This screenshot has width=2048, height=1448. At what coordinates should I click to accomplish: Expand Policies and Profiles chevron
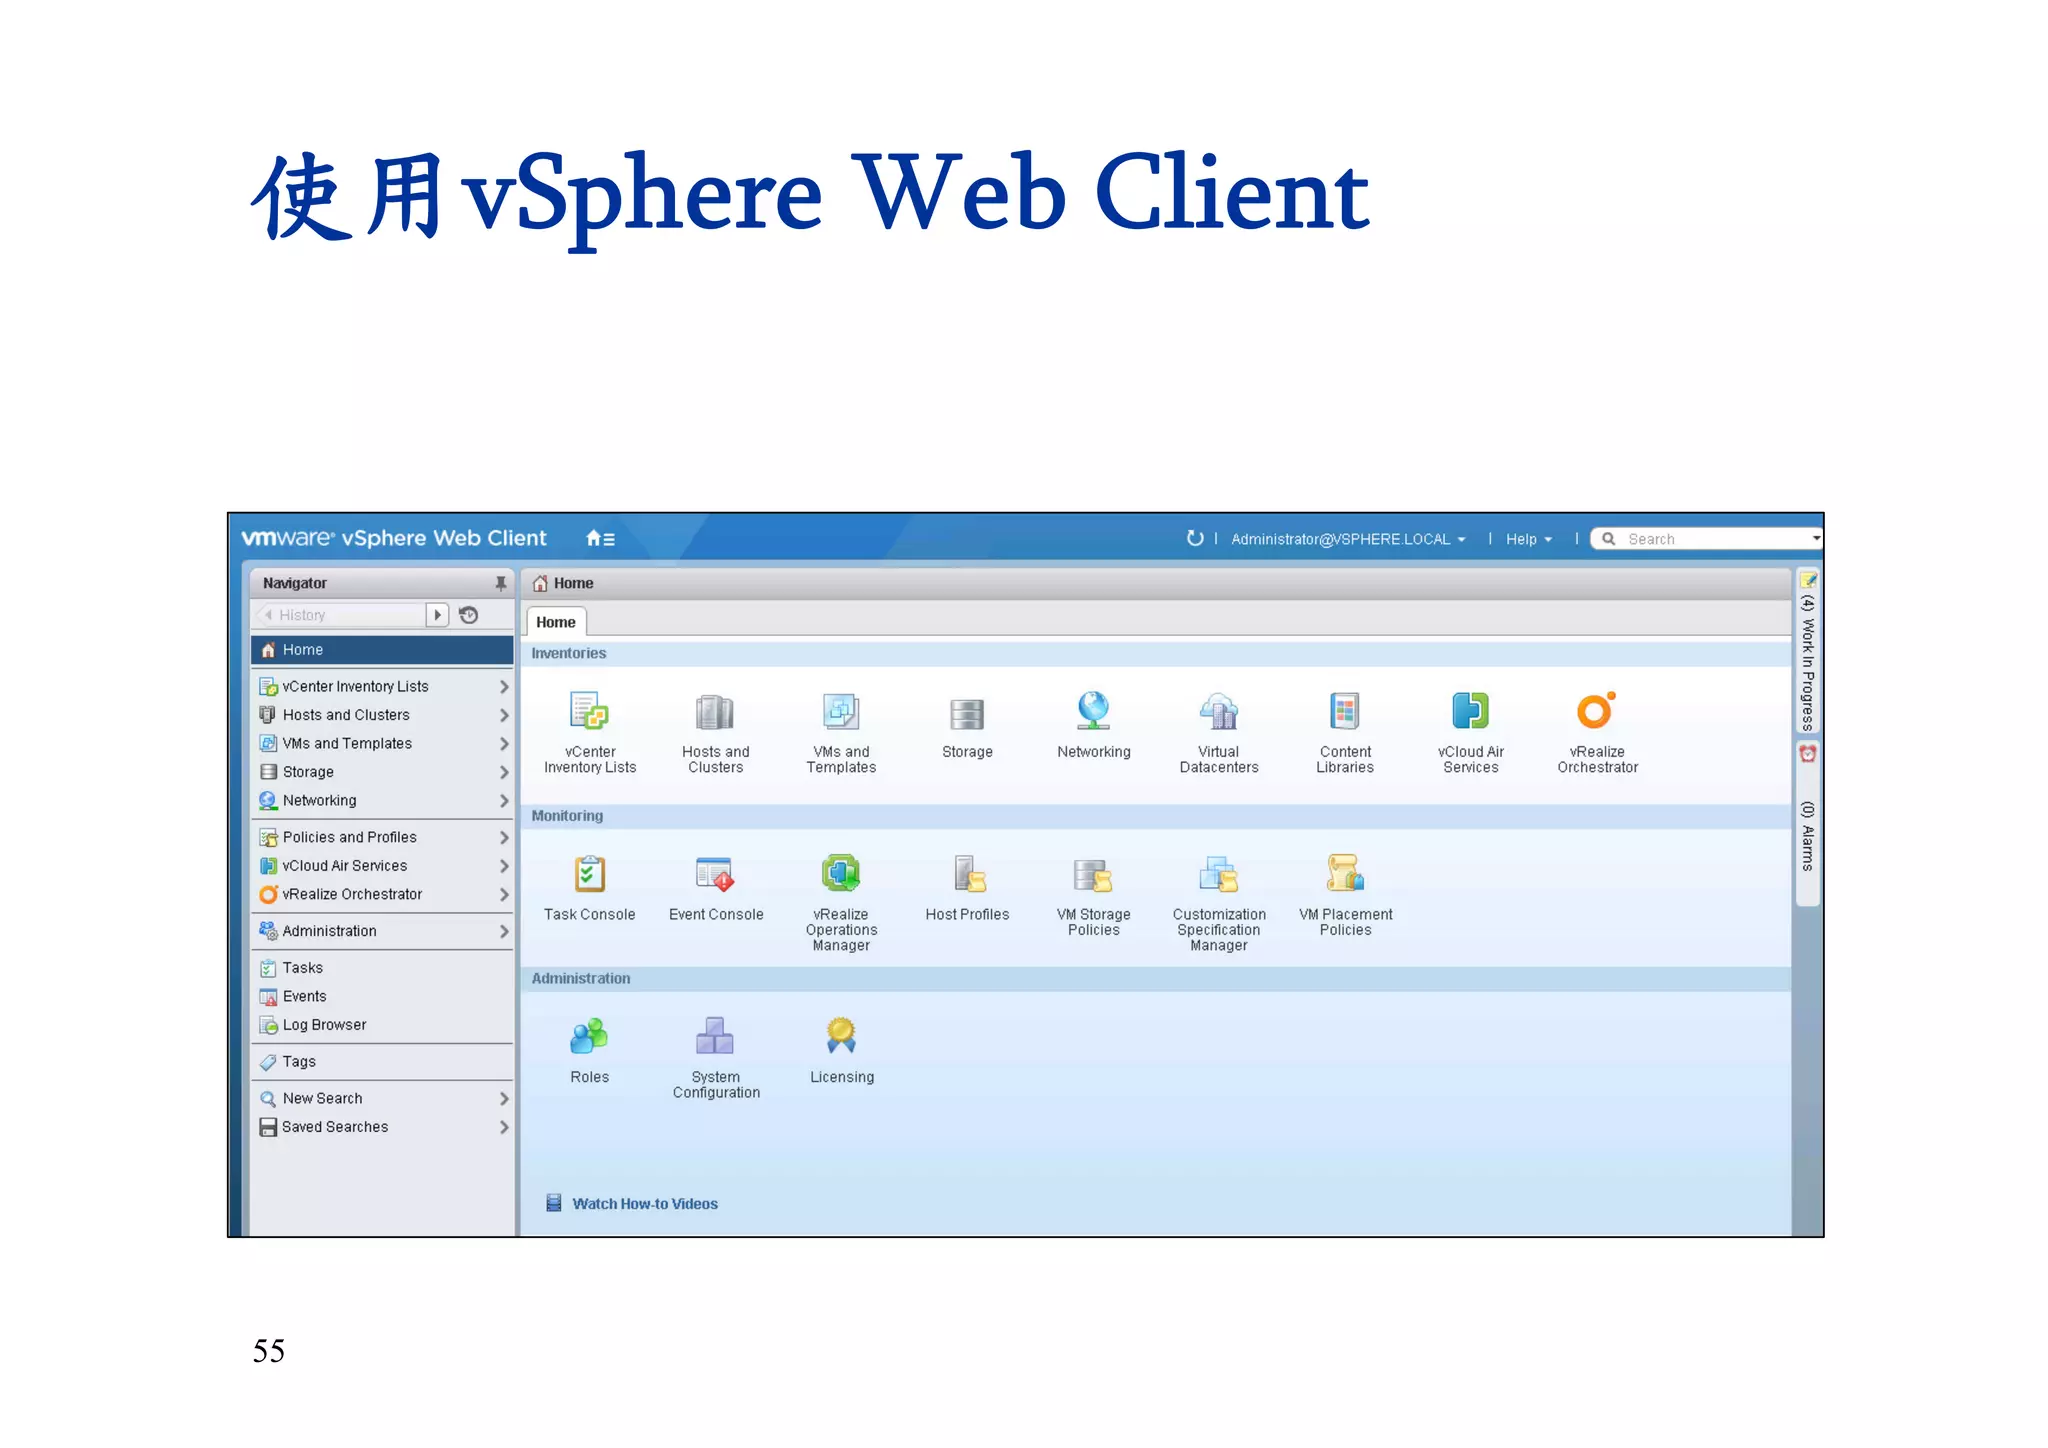[504, 838]
